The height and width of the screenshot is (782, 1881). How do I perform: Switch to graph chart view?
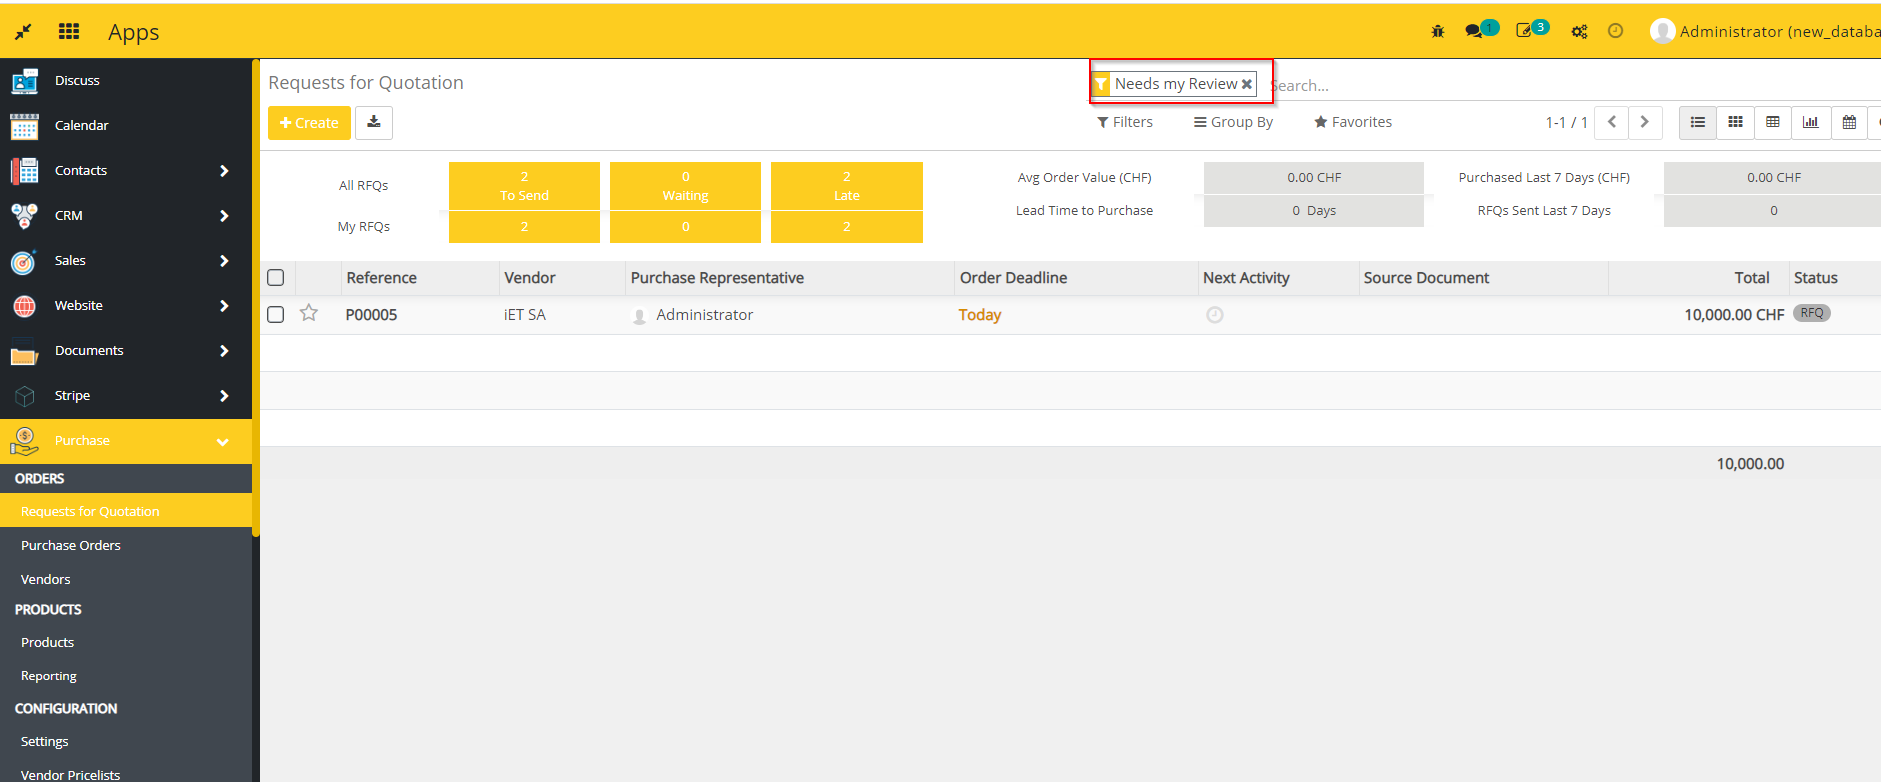click(x=1810, y=122)
